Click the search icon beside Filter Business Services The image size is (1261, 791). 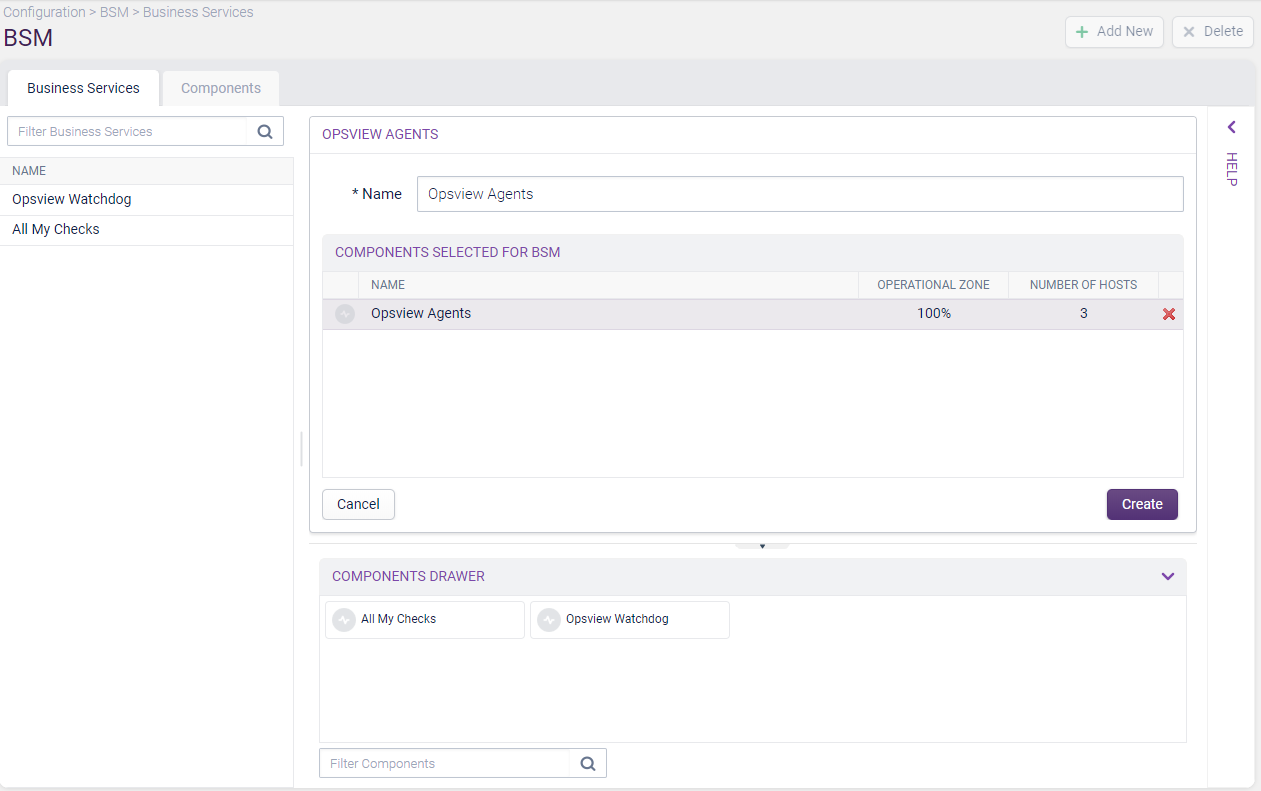pos(265,131)
